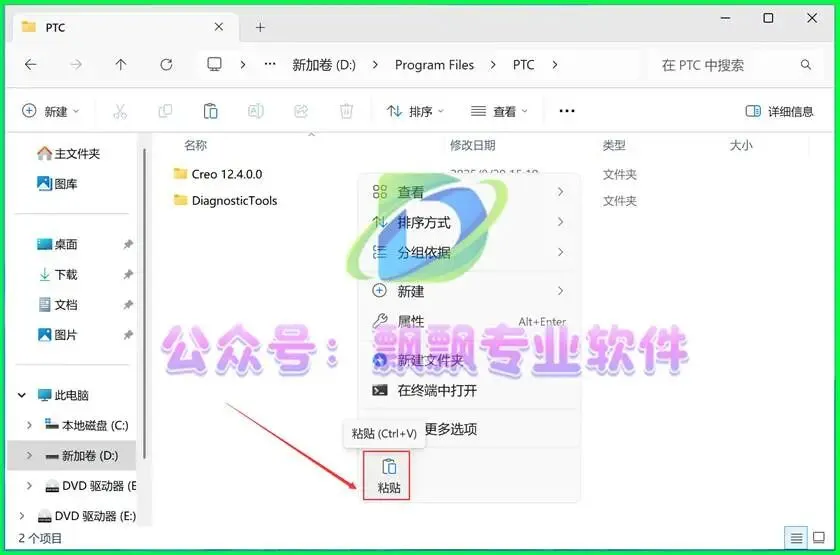The image size is (840, 555).
Task: Sort by 类型 column header
Action: [614, 145]
